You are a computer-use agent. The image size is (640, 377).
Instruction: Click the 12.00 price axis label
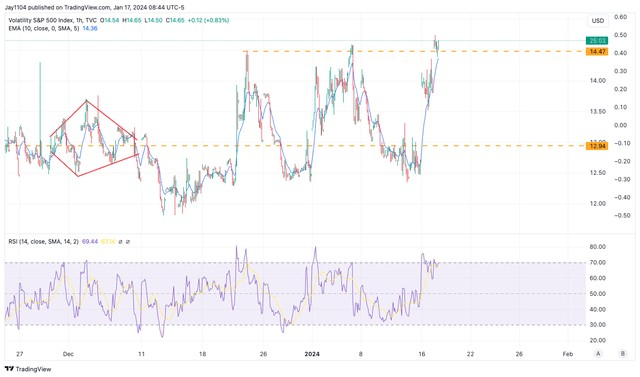pos(597,204)
